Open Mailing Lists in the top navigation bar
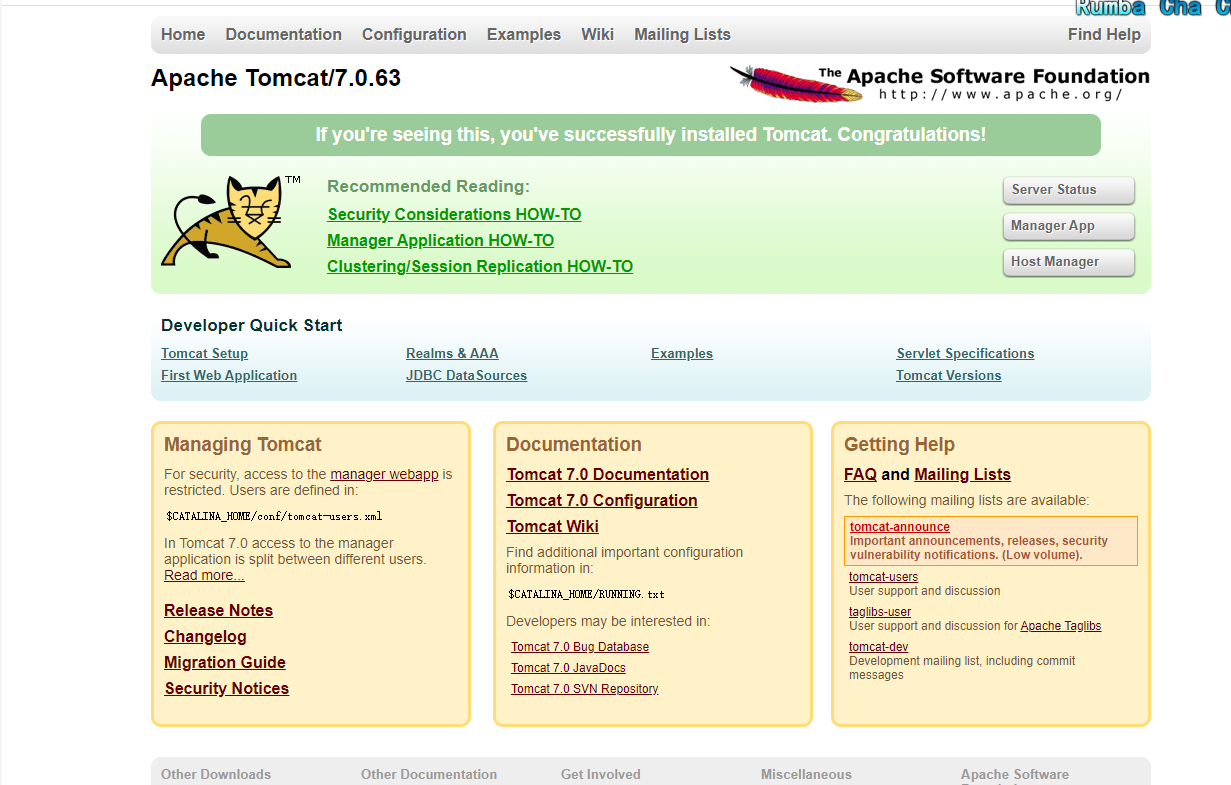The height and width of the screenshot is (785, 1231). (682, 34)
